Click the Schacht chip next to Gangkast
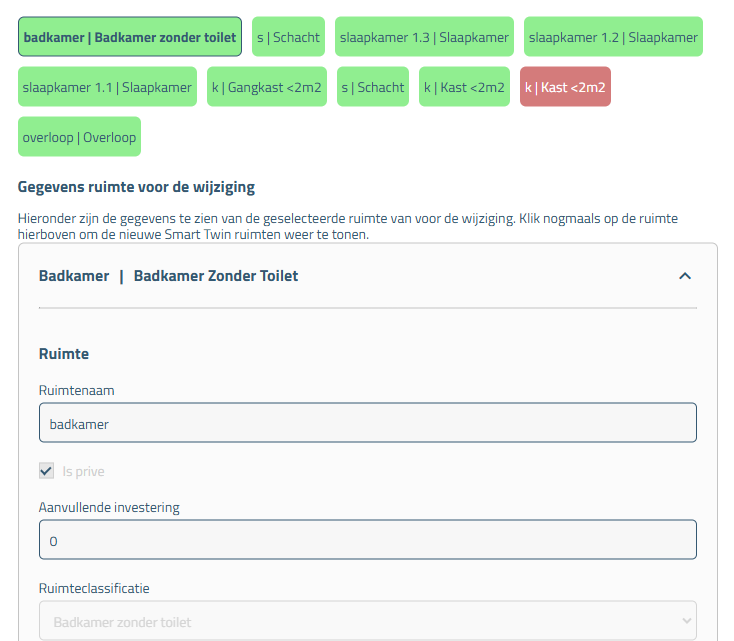Viewport: 734px width, 641px height. (373, 87)
